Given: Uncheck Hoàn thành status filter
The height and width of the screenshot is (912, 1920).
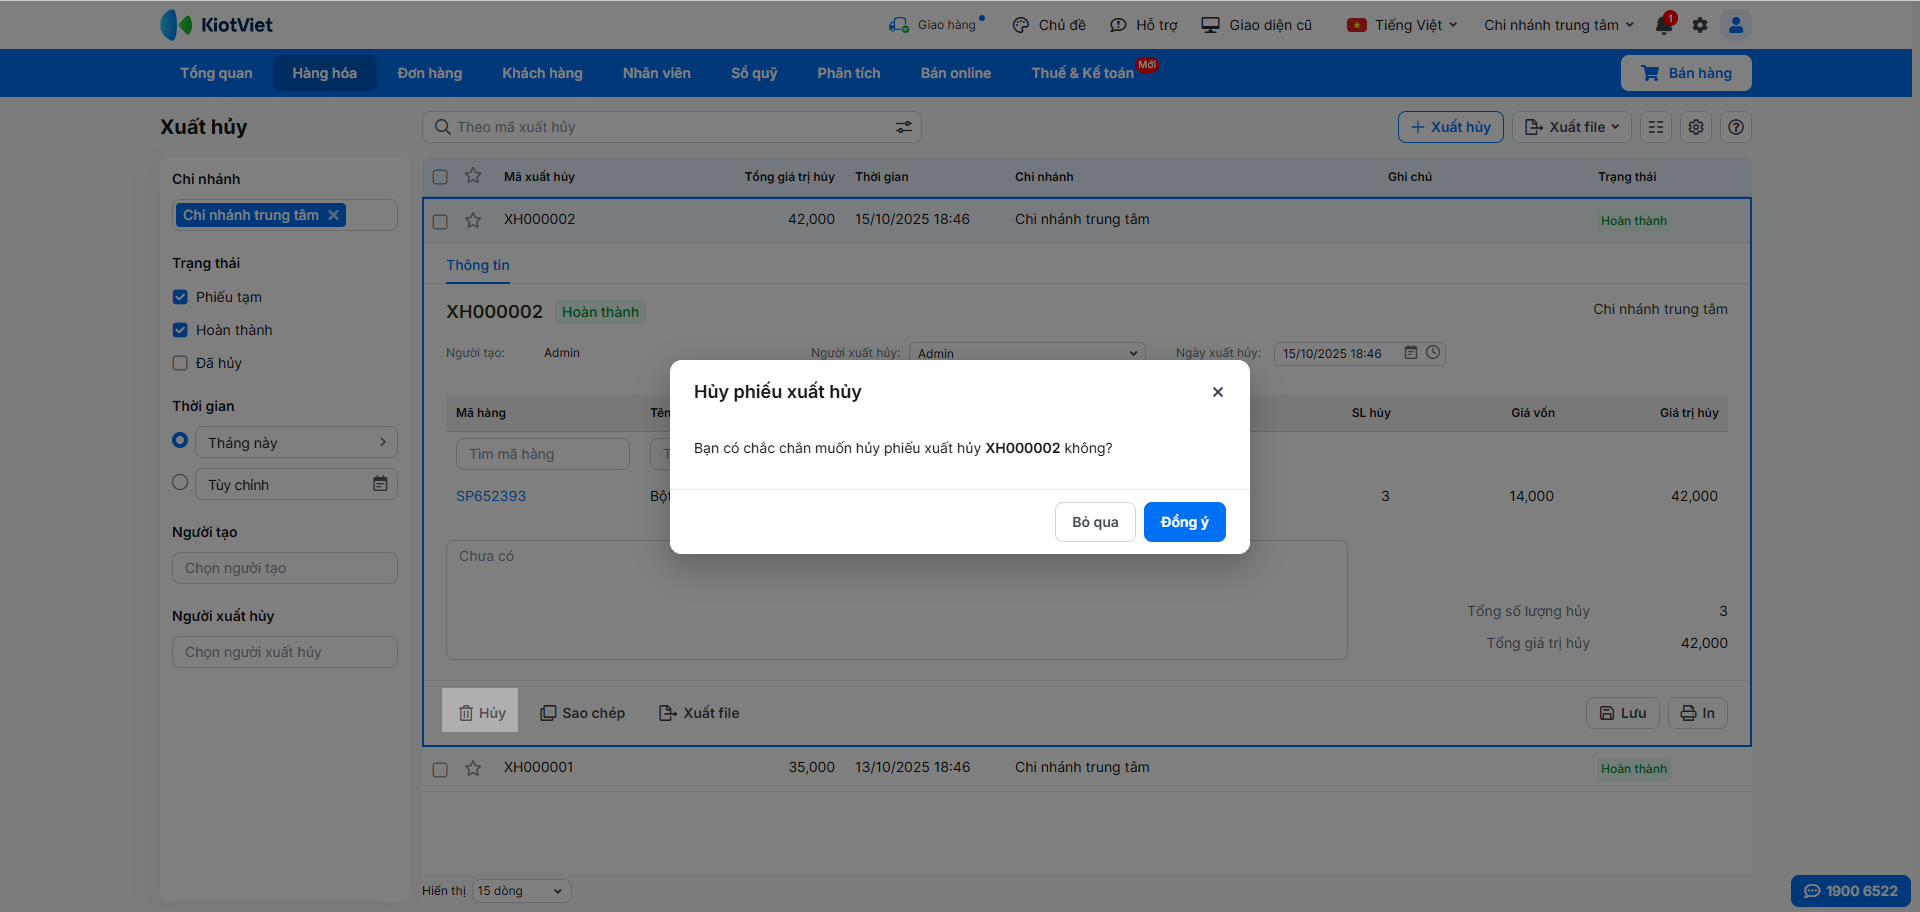Looking at the screenshot, I should click(180, 330).
